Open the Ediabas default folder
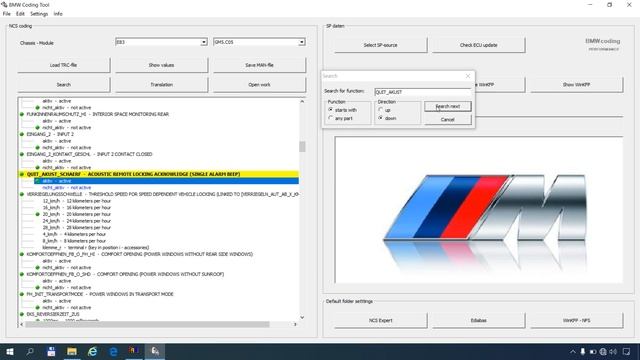640x360 pixels. point(478,320)
